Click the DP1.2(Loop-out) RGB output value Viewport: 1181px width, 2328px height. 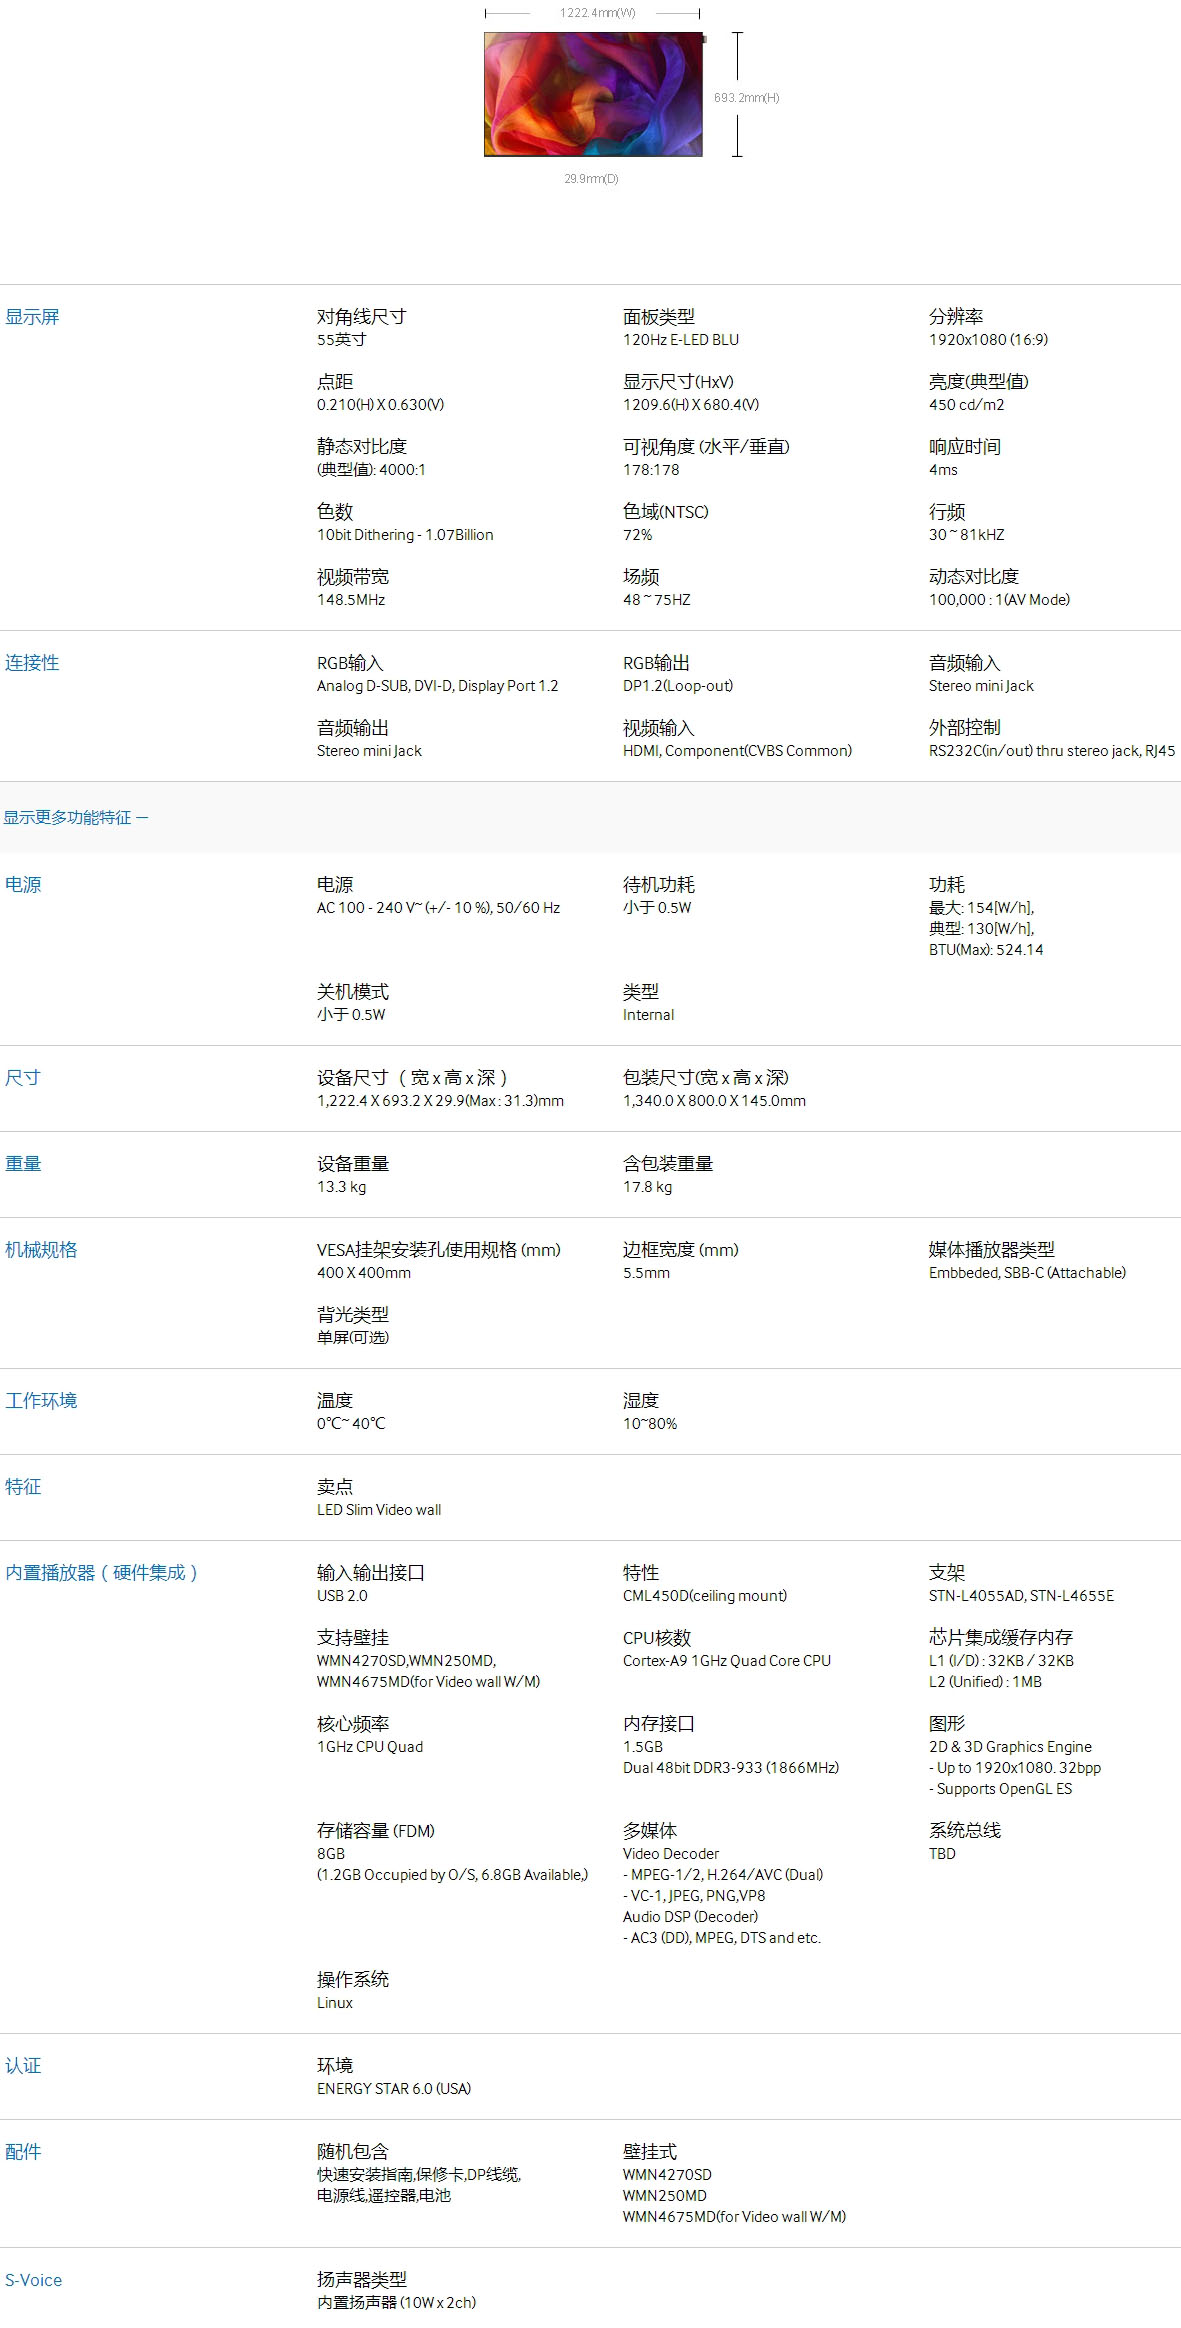[678, 686]
